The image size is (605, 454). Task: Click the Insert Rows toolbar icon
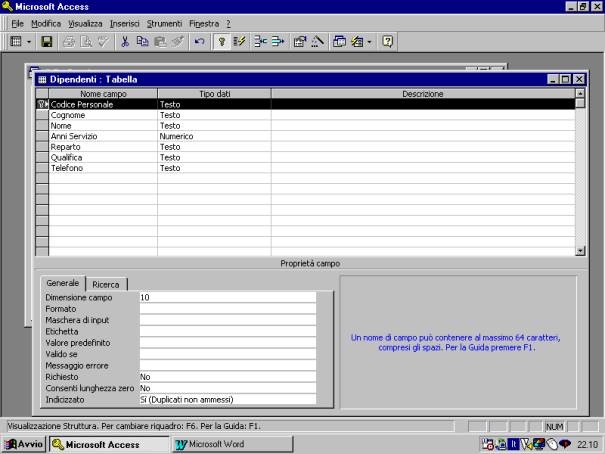point(260,41)
